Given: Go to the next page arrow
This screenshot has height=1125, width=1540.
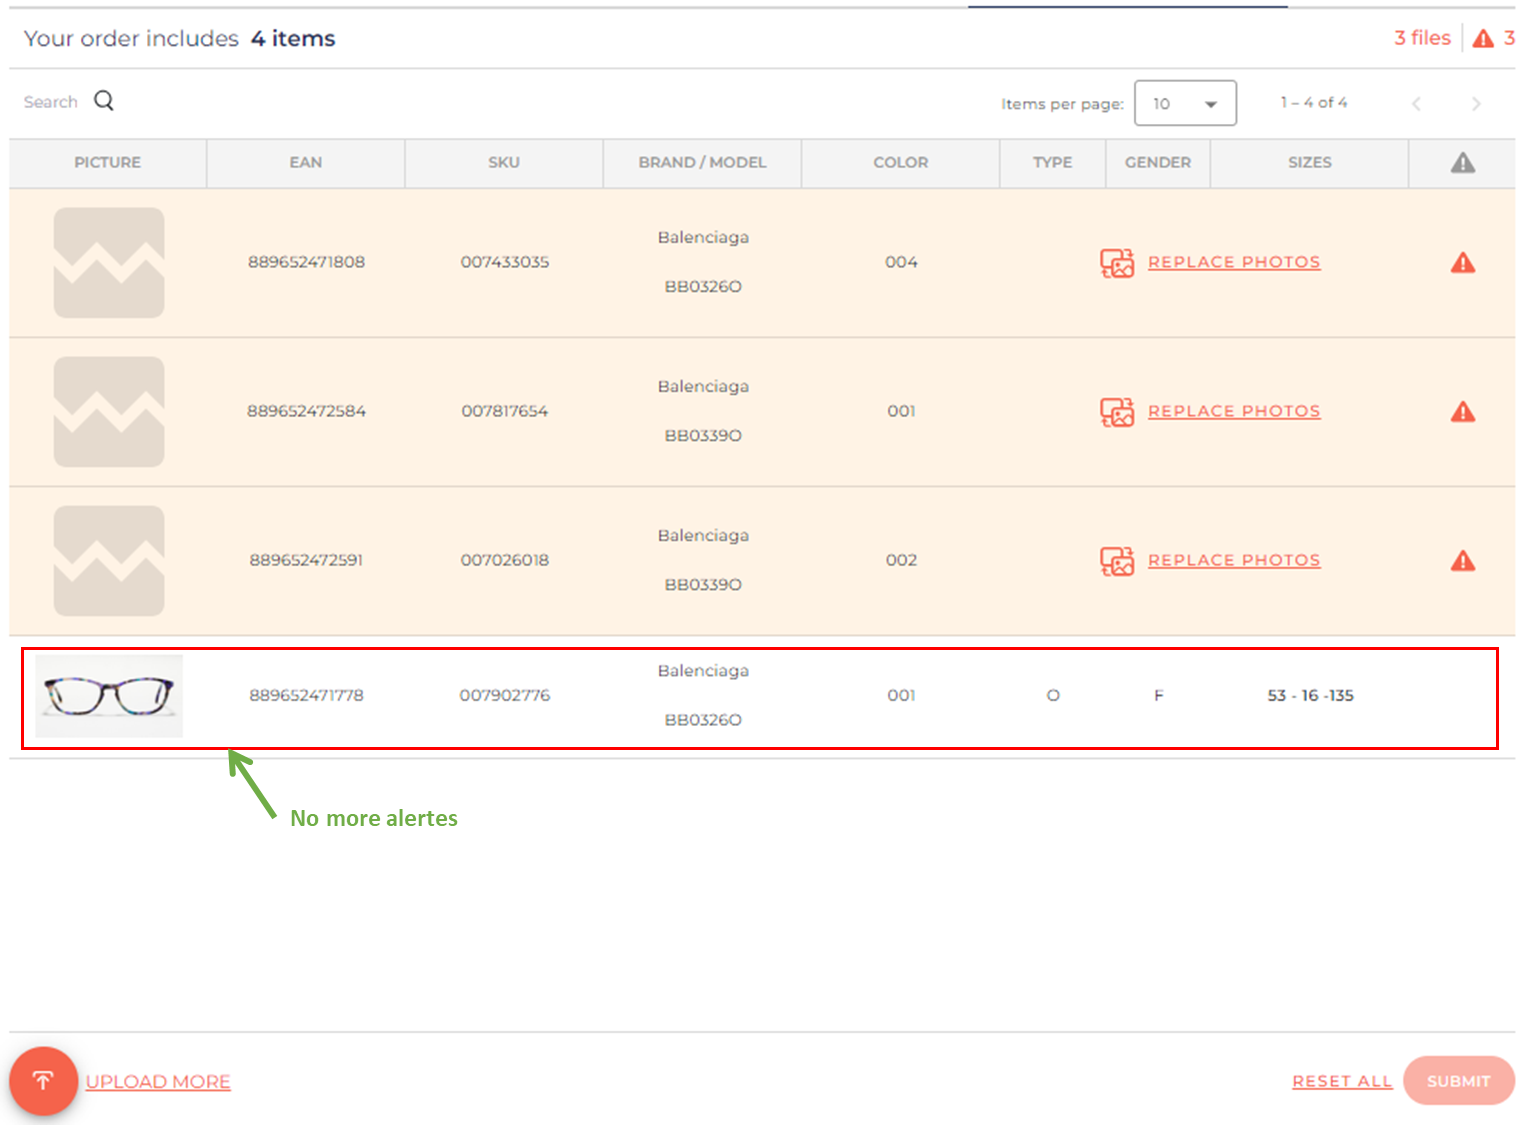Looking at the screenshot, I should click(1476, 104).
